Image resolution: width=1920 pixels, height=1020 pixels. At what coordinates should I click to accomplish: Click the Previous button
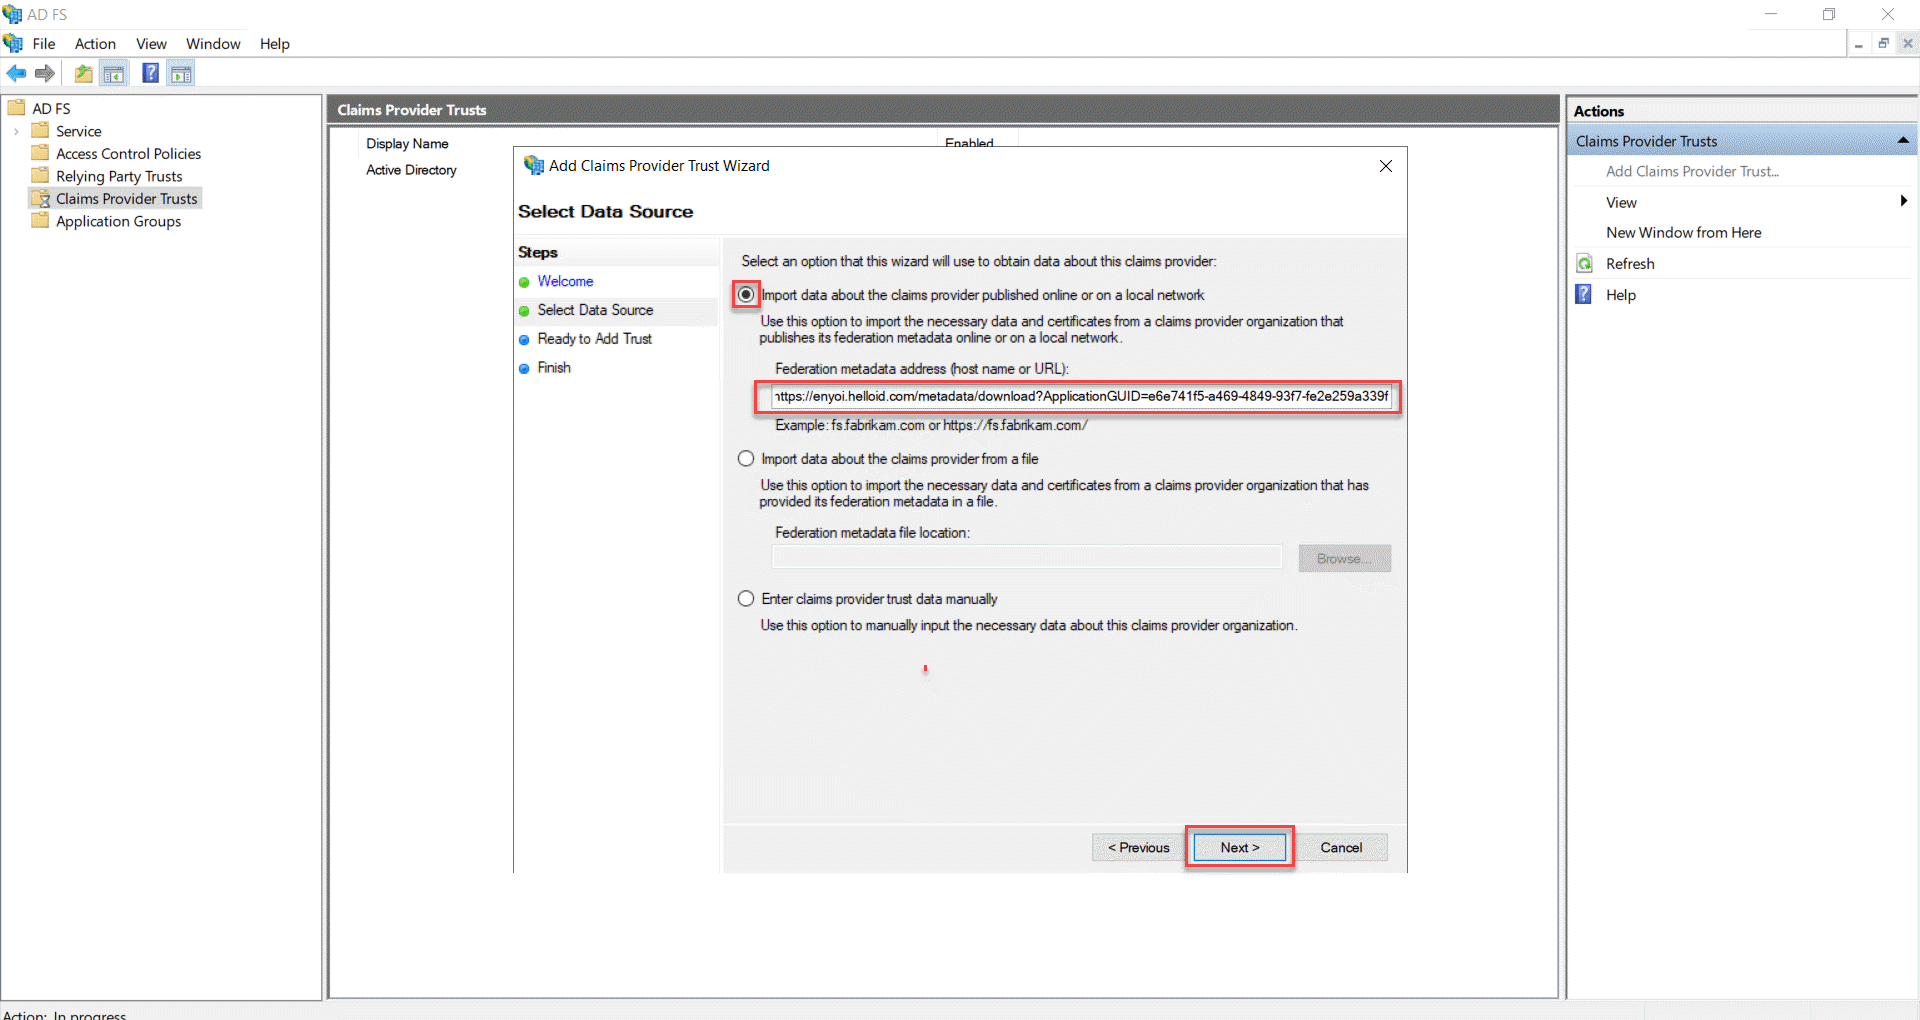(1138, 847)
